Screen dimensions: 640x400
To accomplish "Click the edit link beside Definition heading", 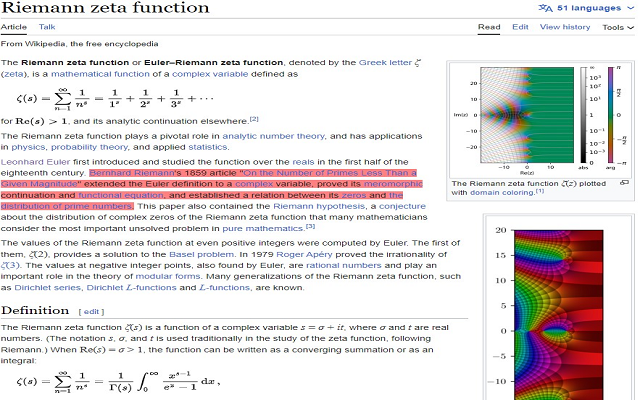I will pyautogui.click(x=92, y=312).
